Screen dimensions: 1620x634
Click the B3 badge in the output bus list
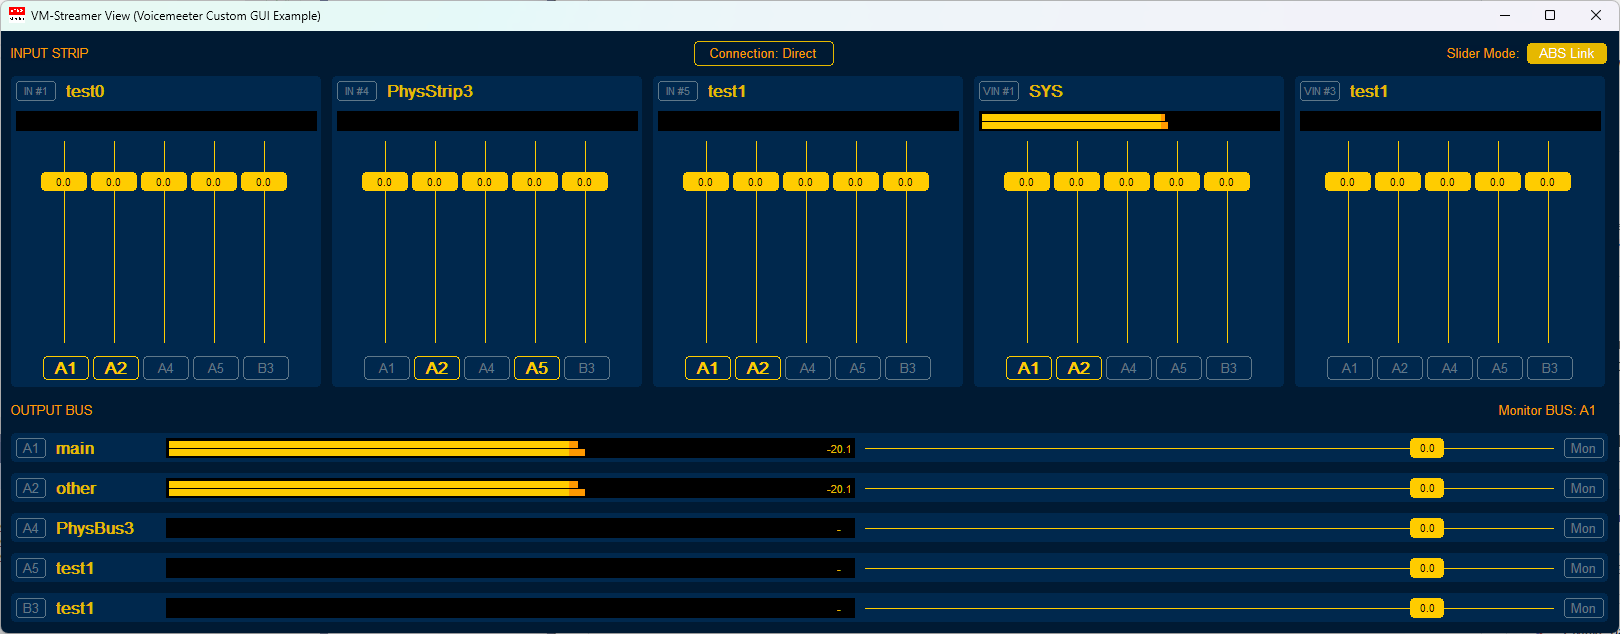click(31, 608)
